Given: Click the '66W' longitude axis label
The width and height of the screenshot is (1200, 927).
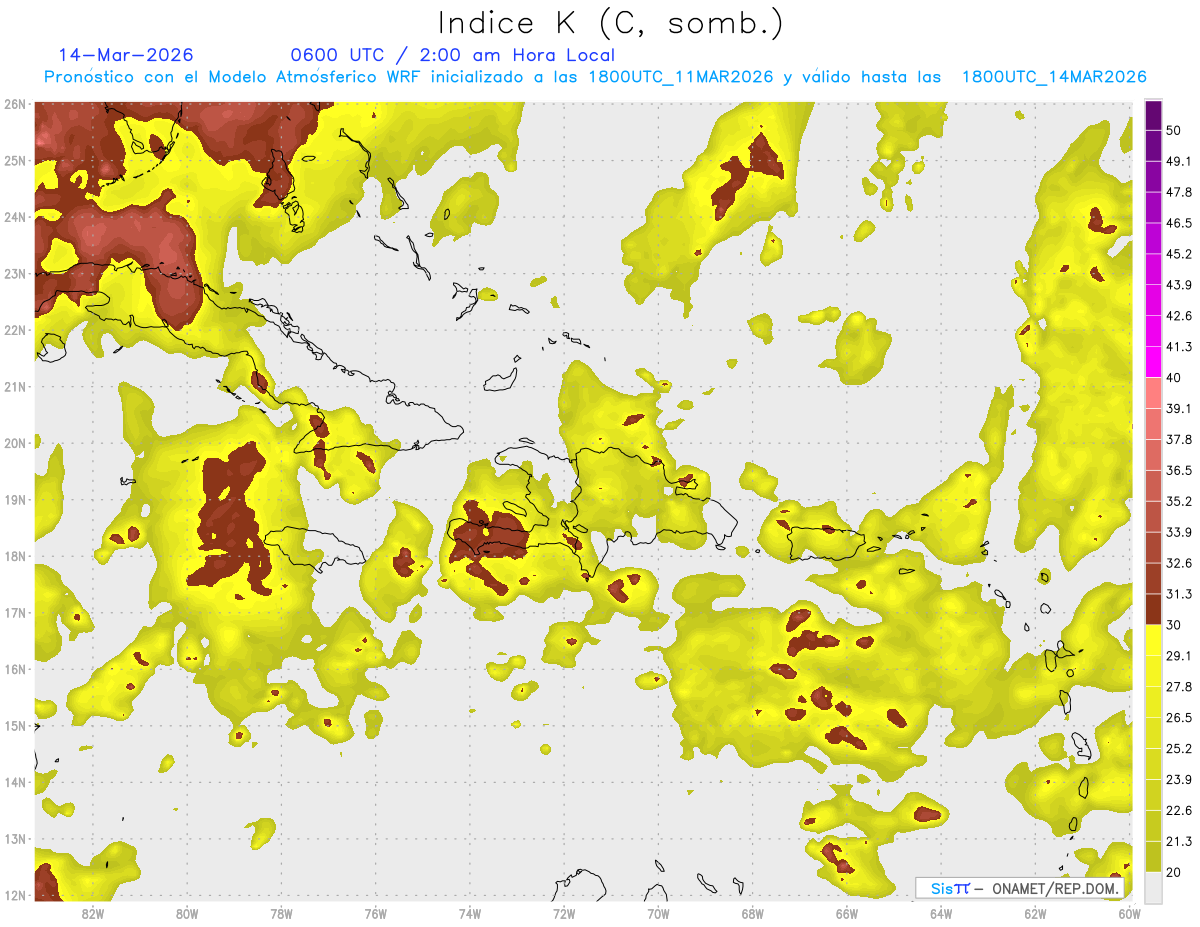Looking at the screenshot, I should [847, 913].
